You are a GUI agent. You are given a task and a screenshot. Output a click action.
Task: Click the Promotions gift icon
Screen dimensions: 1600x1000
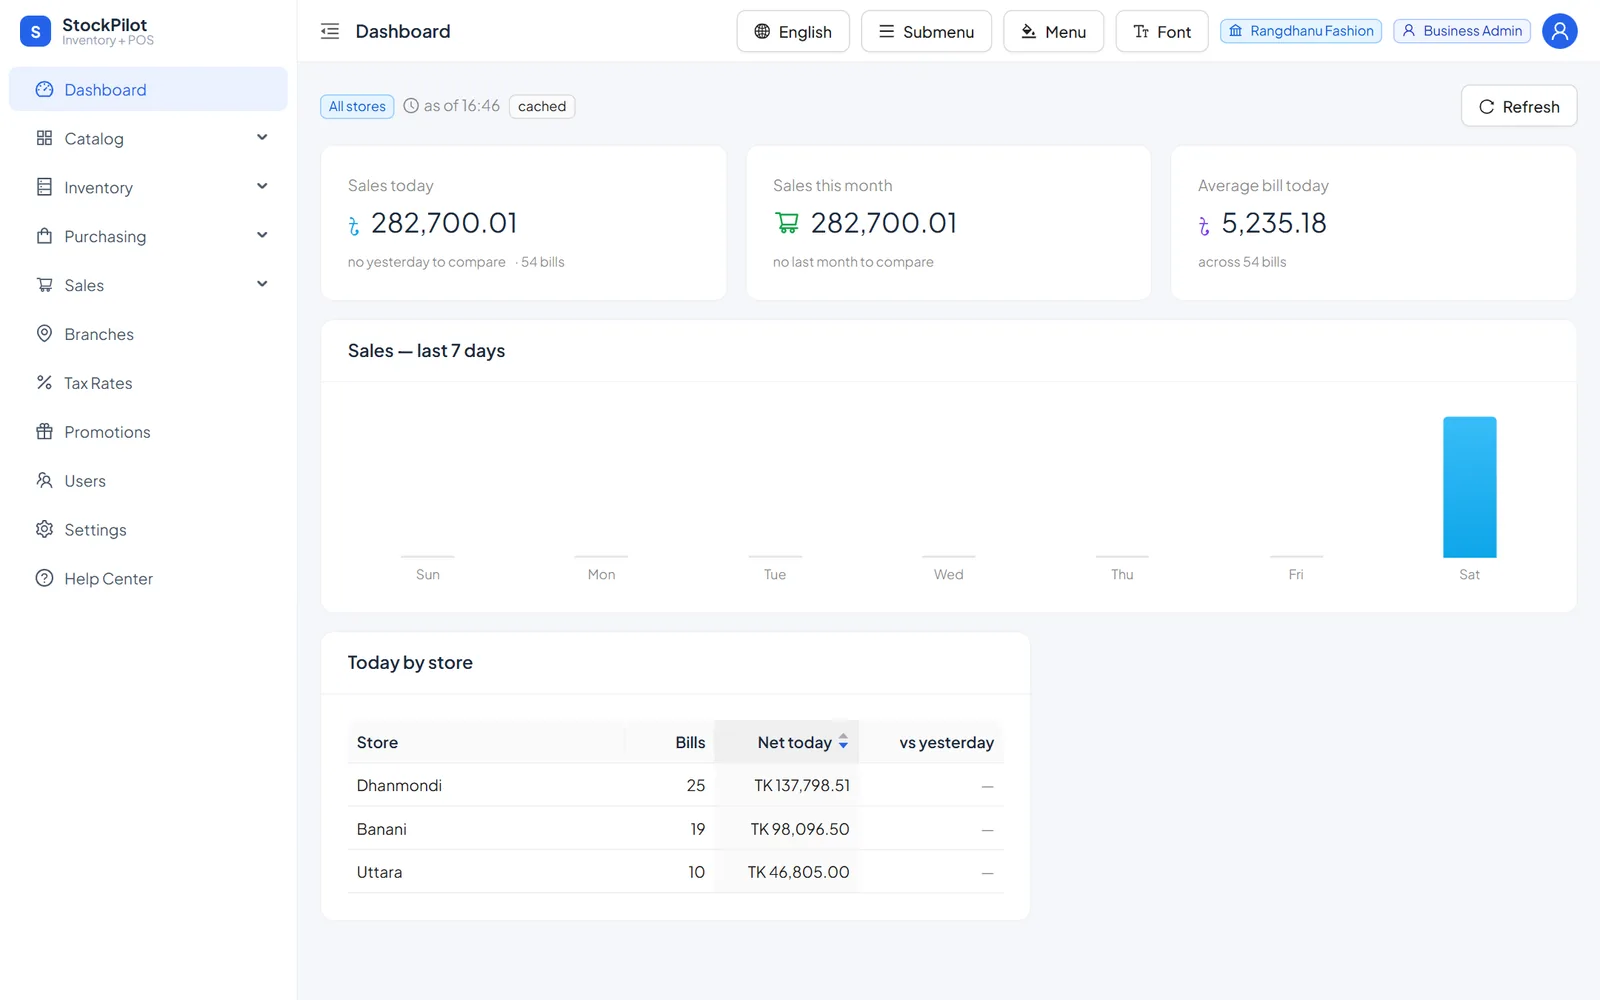coord(44,432)
